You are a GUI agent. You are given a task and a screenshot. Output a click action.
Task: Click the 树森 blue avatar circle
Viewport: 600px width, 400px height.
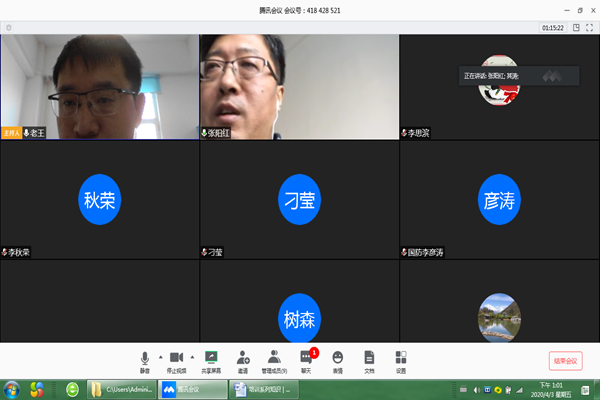(x=299, y=318)
